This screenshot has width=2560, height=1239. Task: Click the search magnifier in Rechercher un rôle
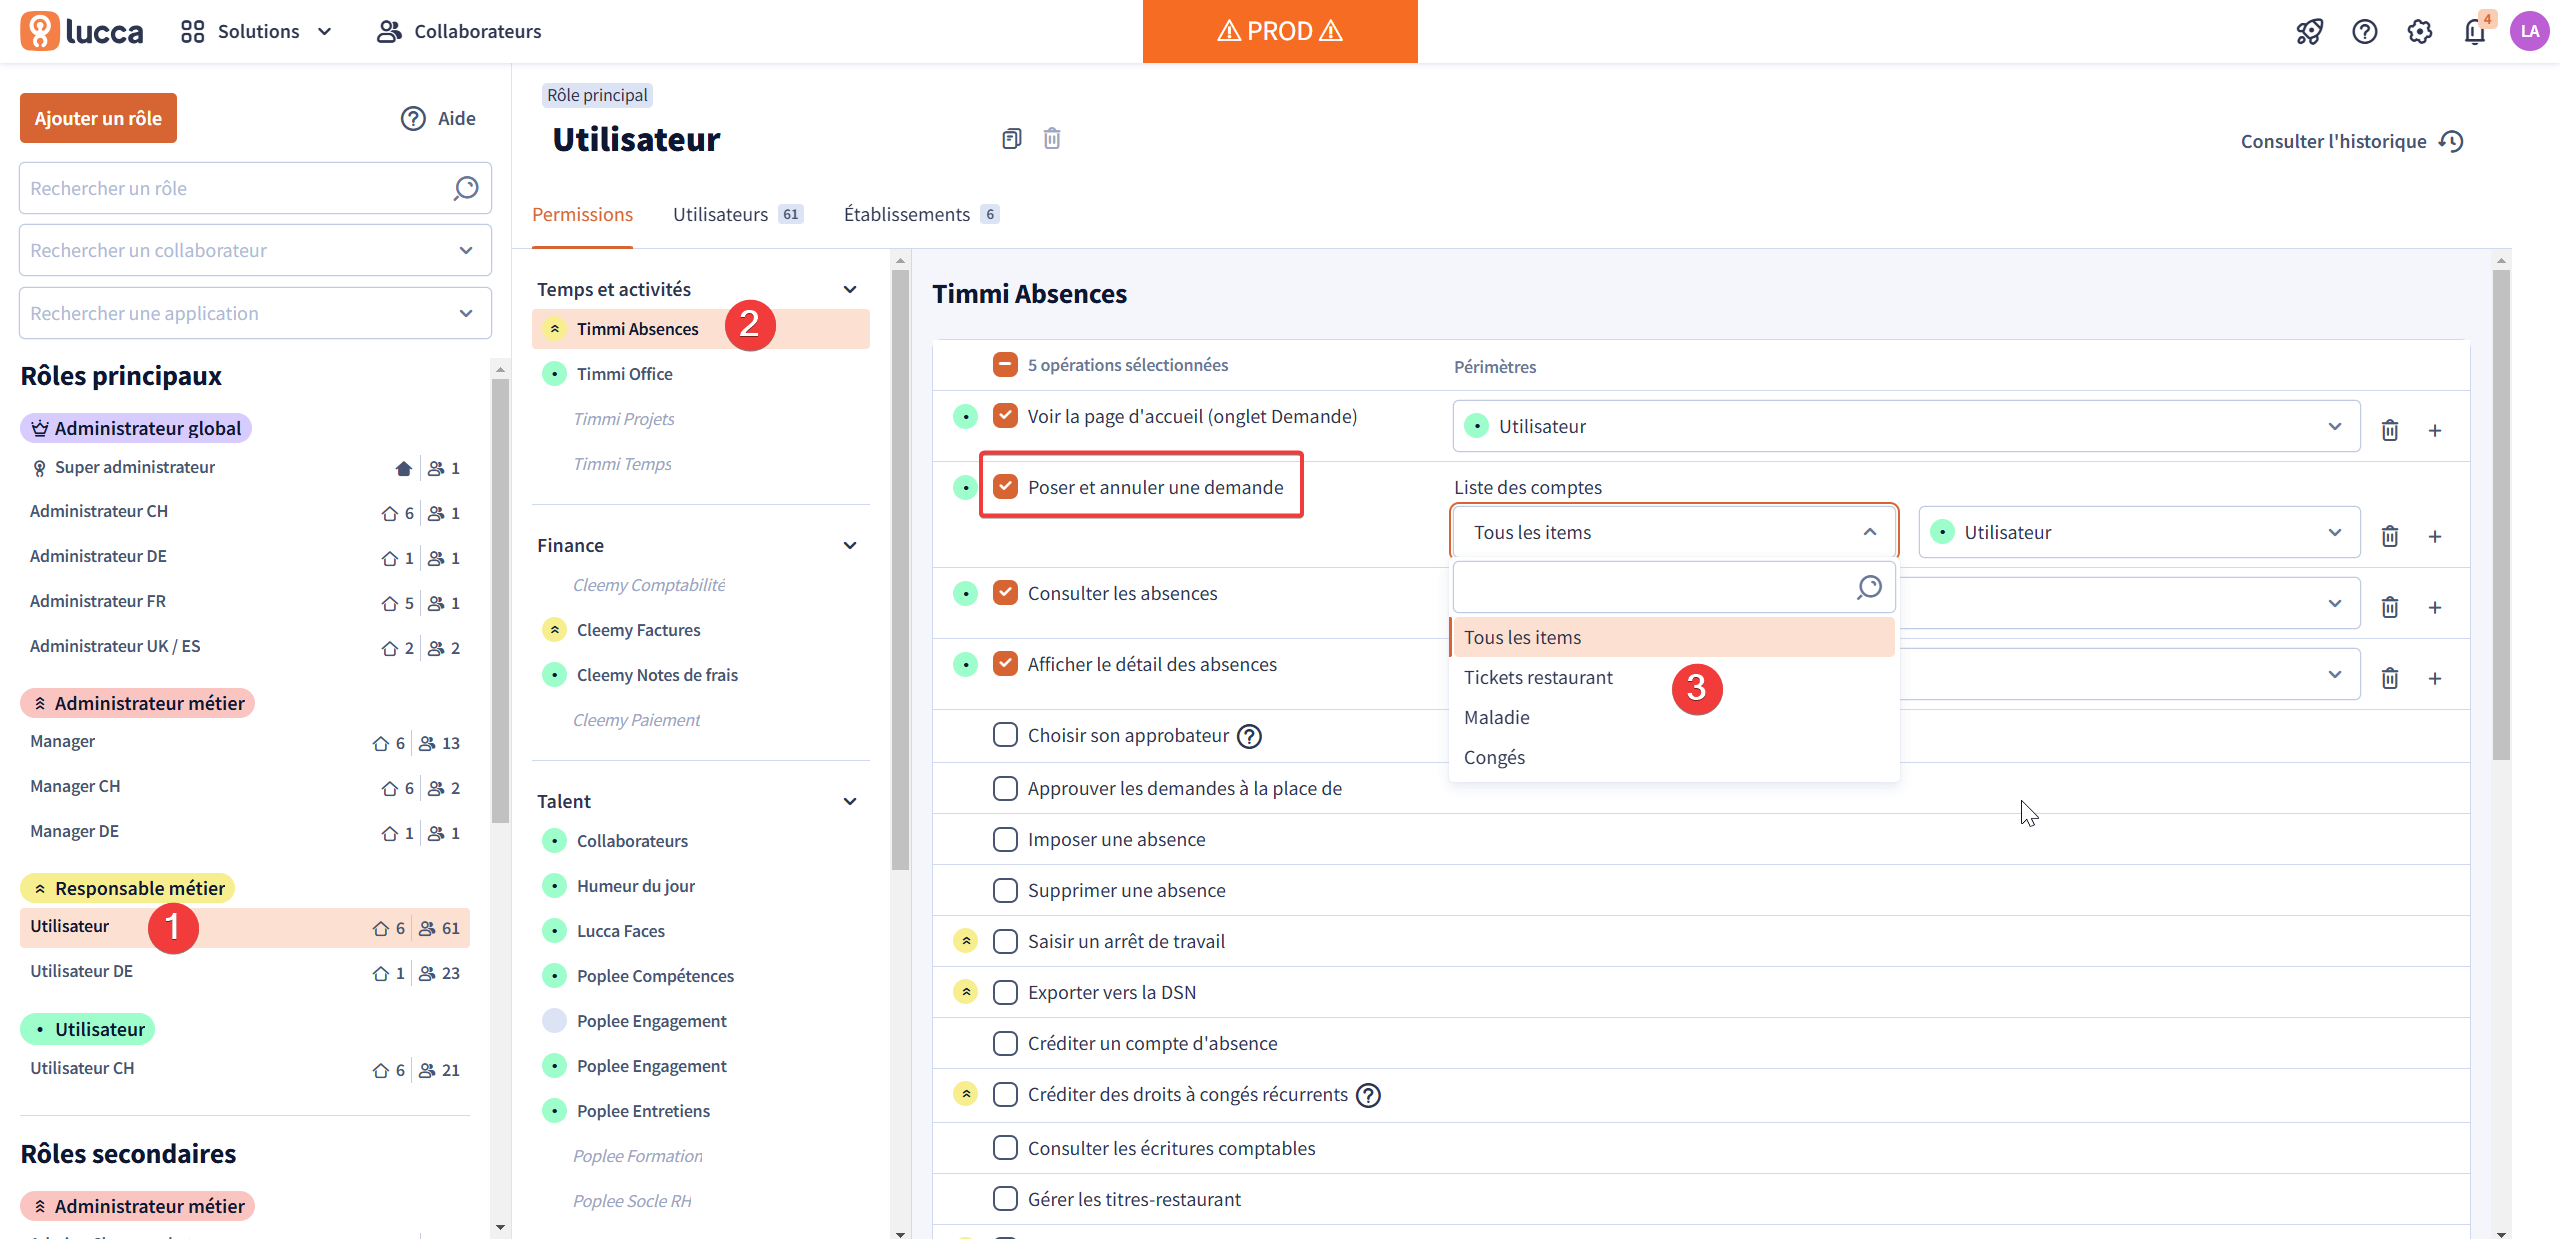[x=466, y=188]
